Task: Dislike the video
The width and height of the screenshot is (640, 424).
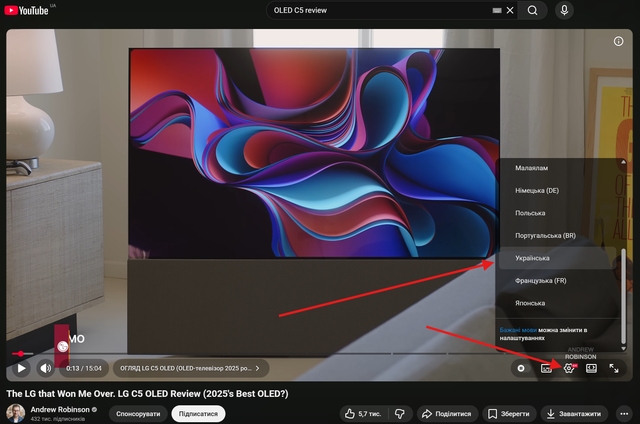Action: click(x=400, y=414)
